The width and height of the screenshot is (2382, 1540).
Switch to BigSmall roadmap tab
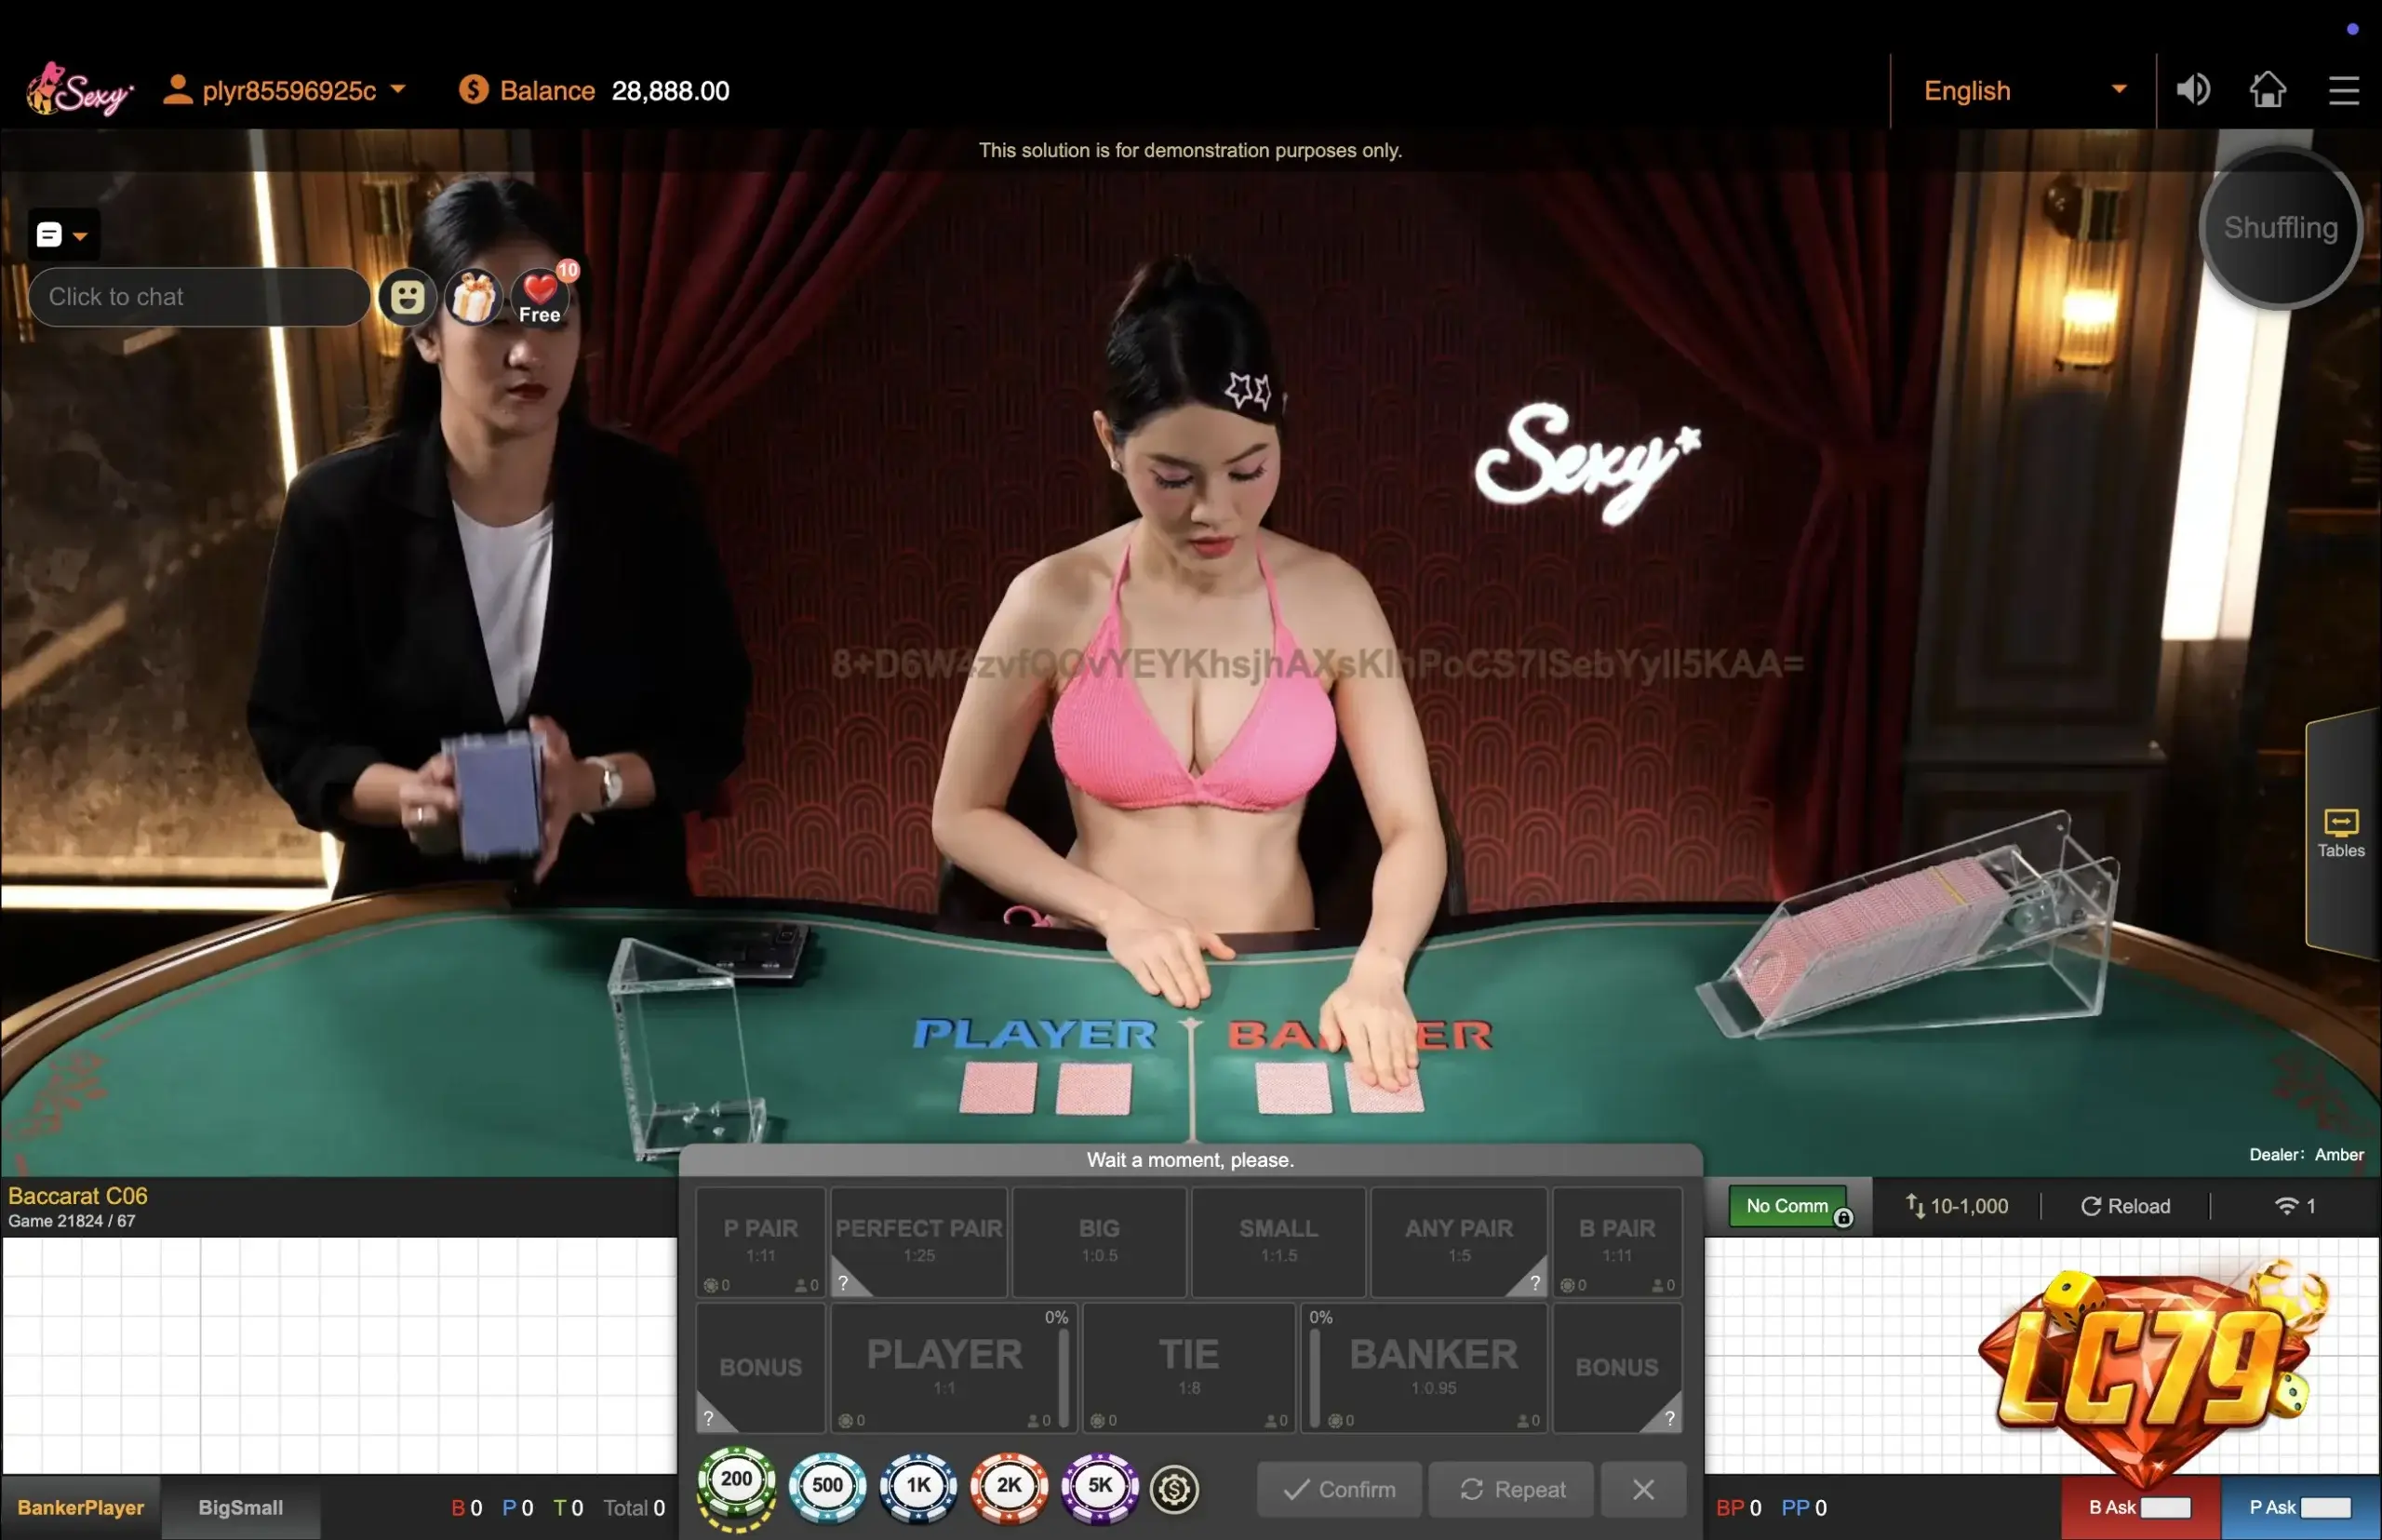tap(240, 1507)
